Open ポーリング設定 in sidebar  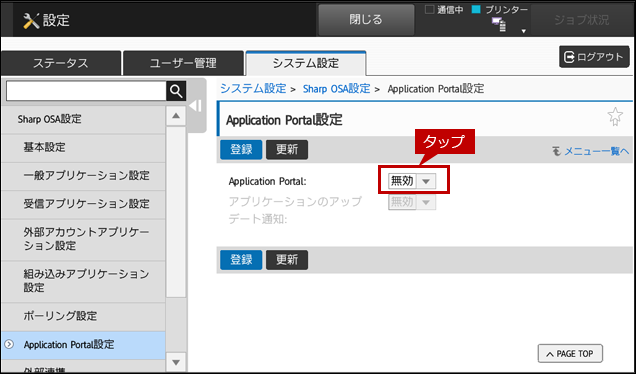coord(83,316)
